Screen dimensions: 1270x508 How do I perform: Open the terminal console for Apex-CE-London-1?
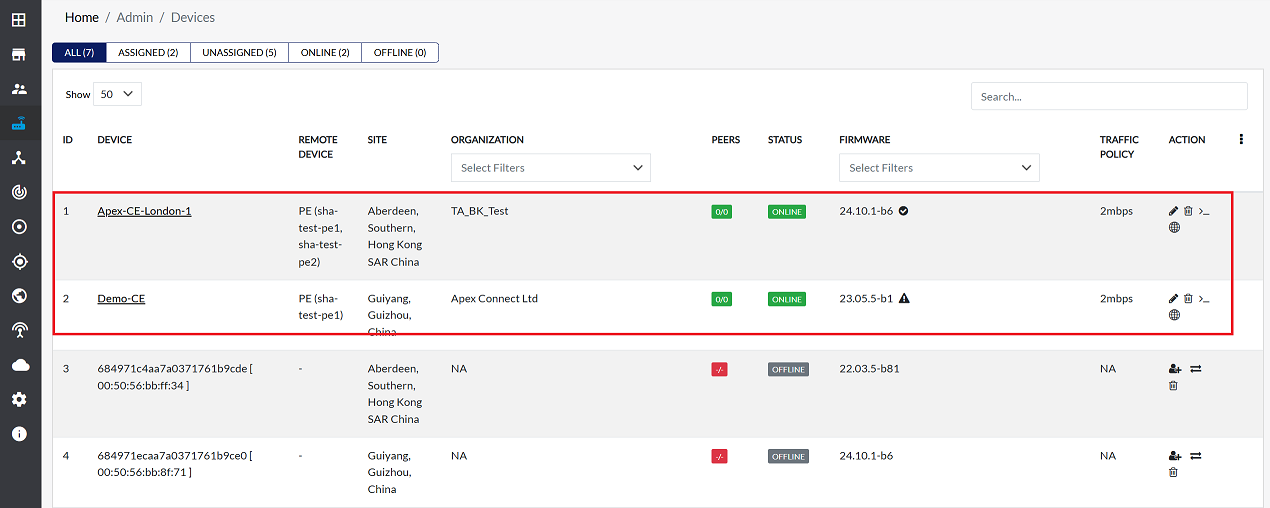coord(1204,211)
